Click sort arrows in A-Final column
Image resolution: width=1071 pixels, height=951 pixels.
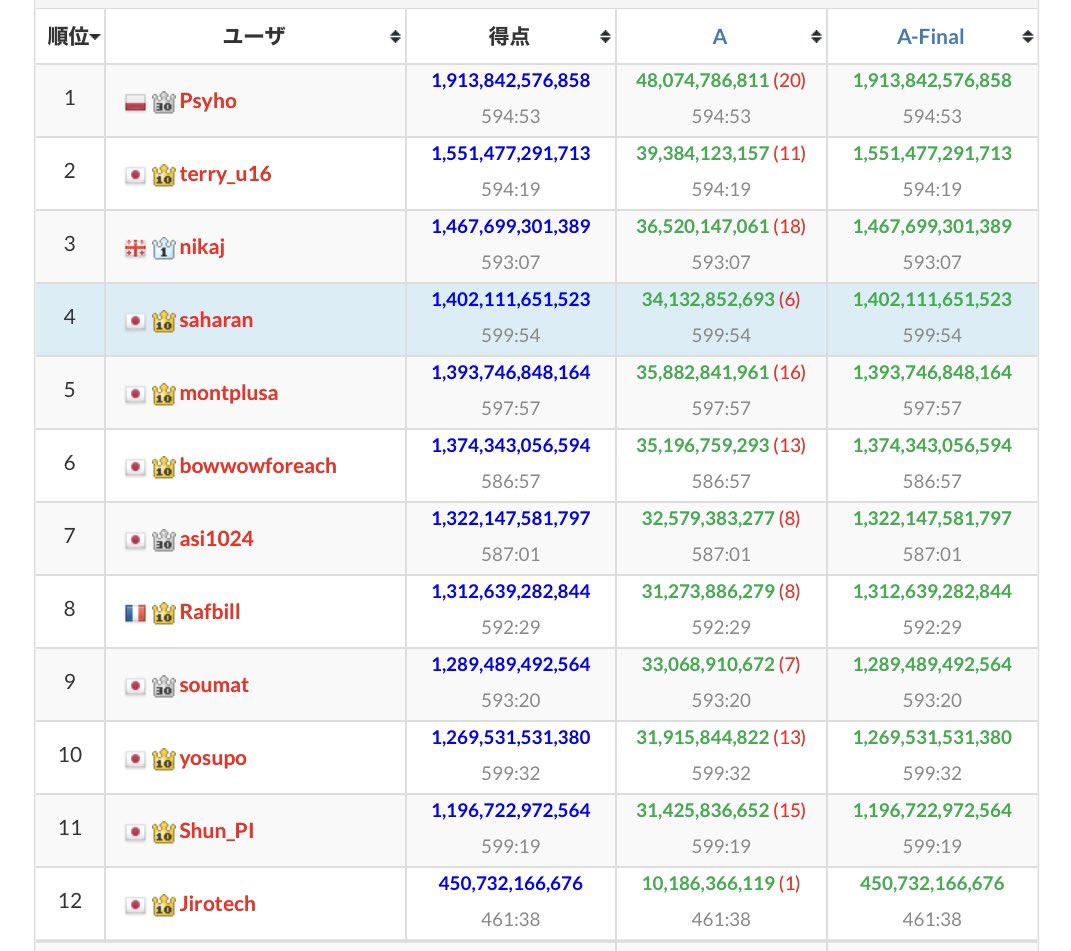click(1028, 37)
